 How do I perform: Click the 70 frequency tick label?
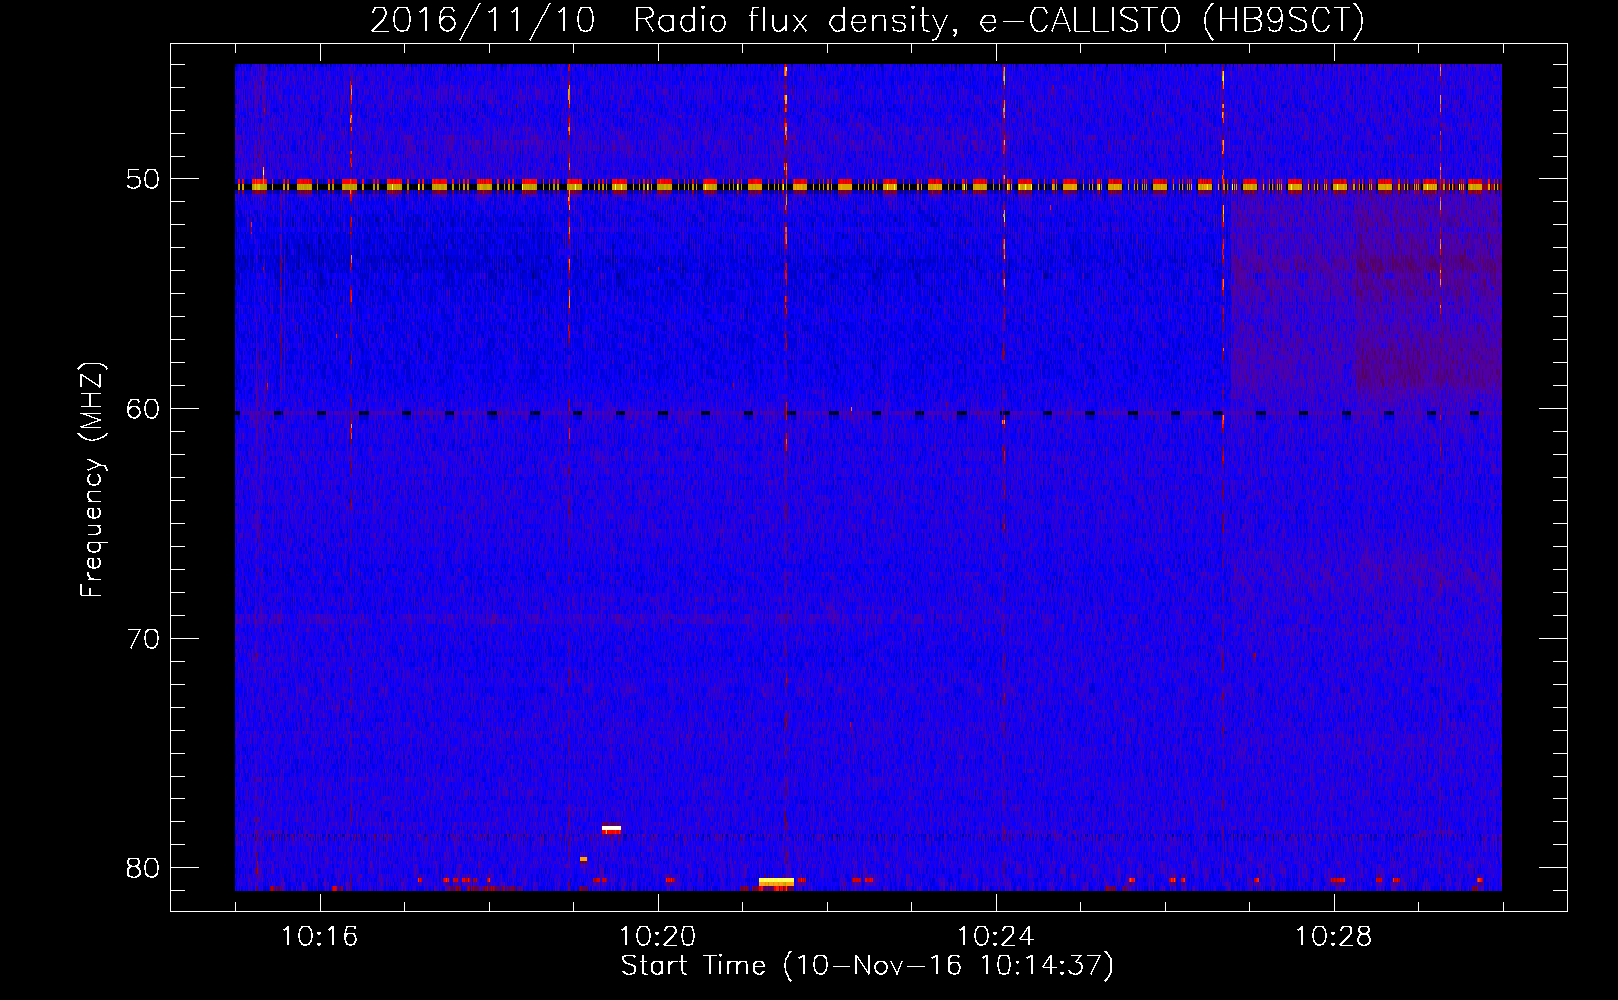143,639
